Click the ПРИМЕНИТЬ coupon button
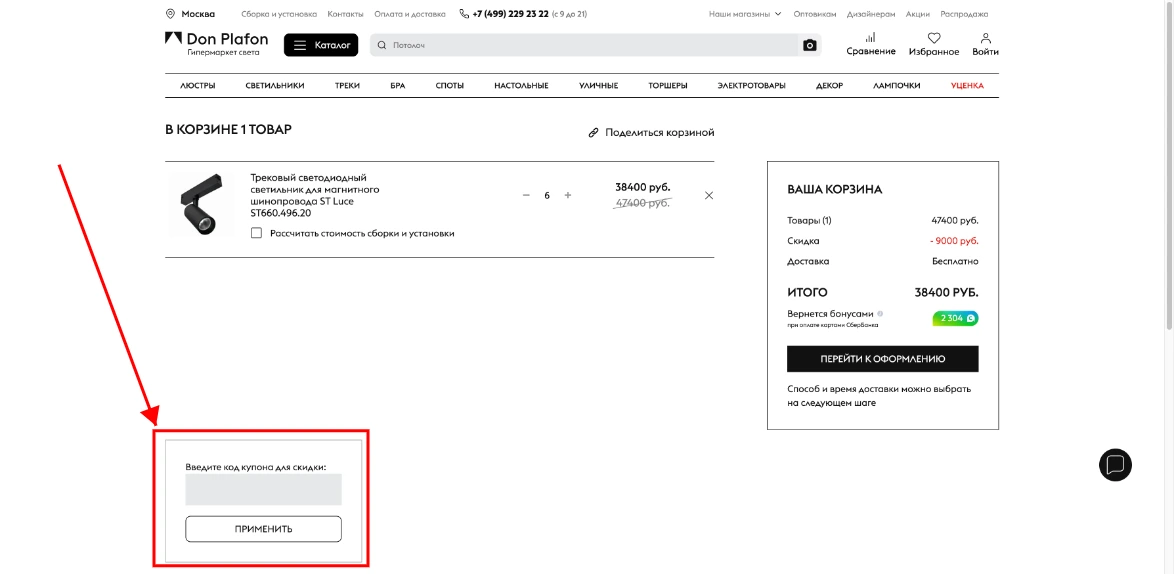The height and width of the screenshot is (574, 1174). coord(264,529)
